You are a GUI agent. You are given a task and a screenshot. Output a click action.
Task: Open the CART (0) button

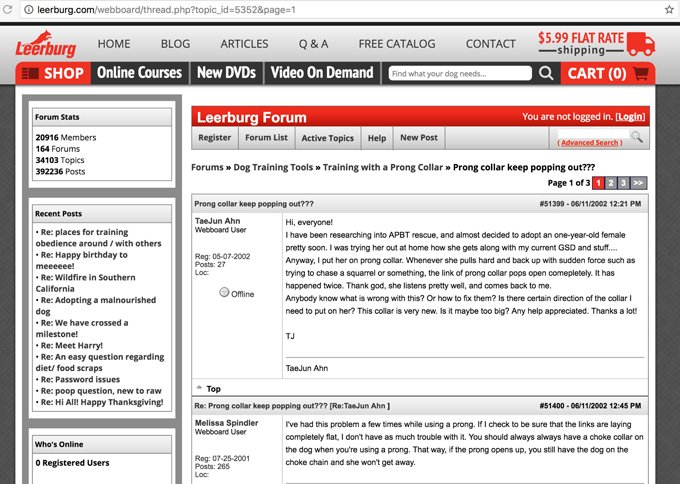608,73
